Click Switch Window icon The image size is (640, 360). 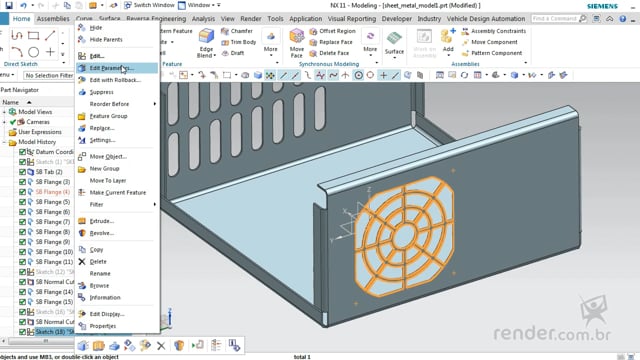tap(128, 5)
